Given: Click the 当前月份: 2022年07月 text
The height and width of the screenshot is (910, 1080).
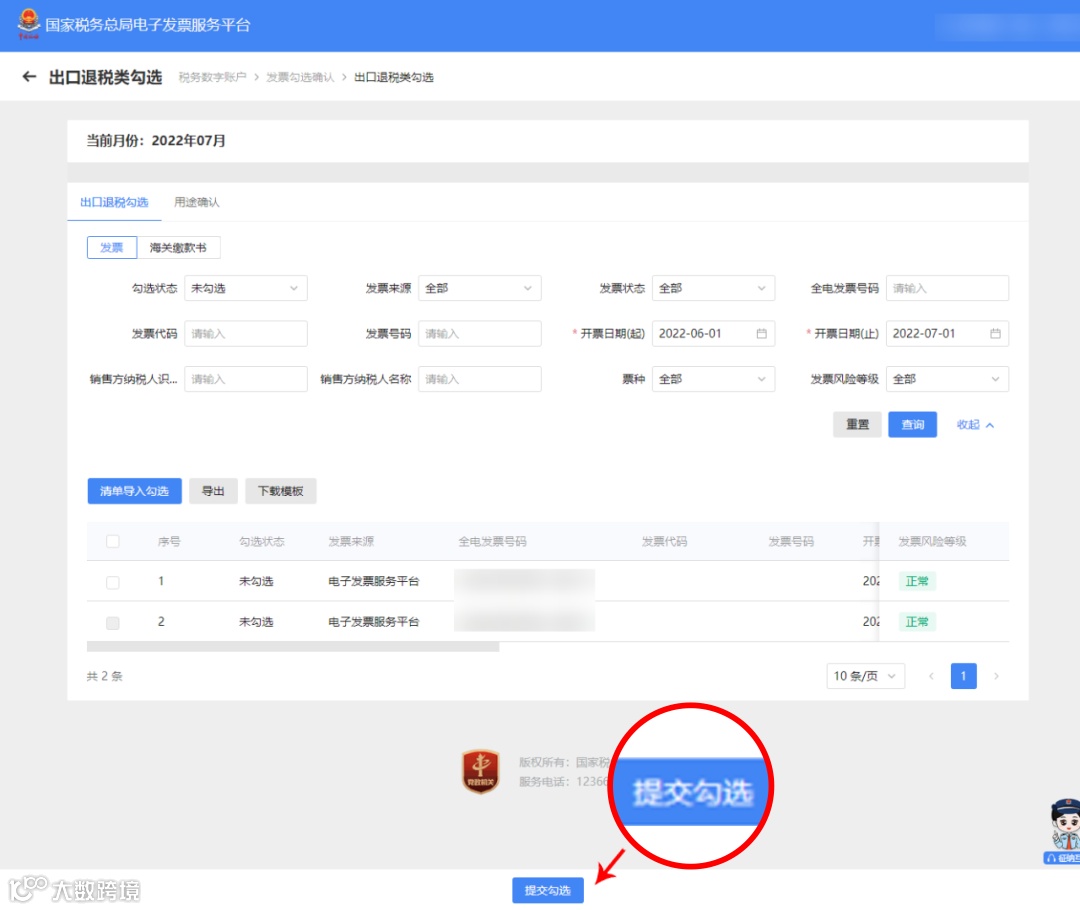Looking at the screenshot, I should [156, 141].
